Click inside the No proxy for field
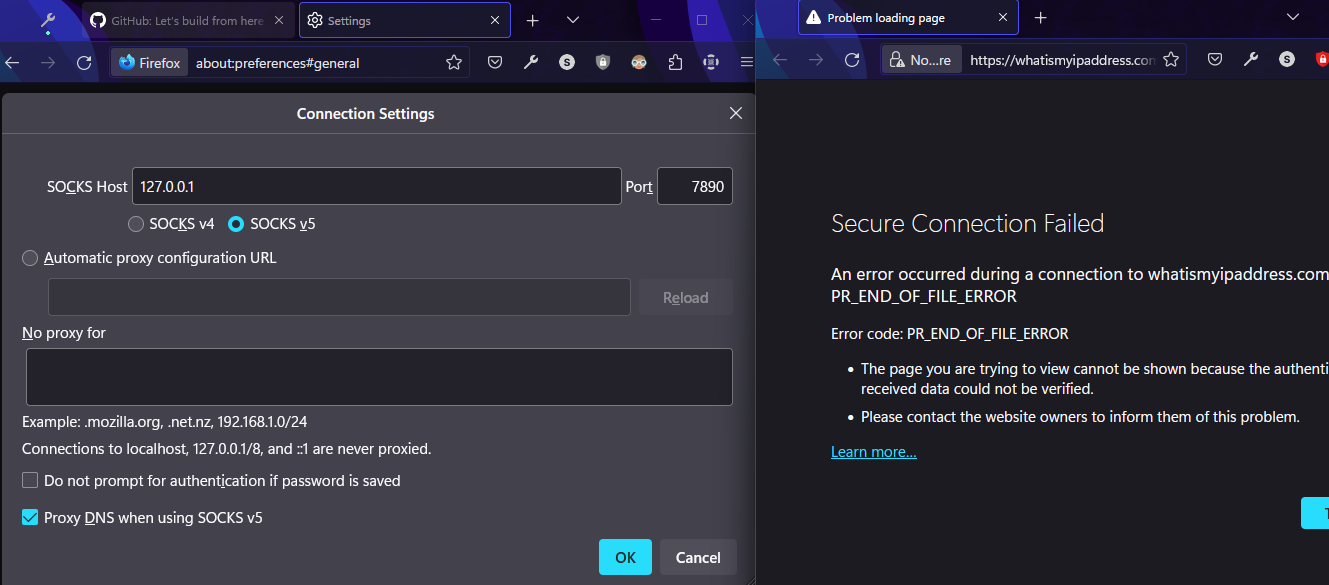Viewport: 1329px width, 585px height. [378, 376]
